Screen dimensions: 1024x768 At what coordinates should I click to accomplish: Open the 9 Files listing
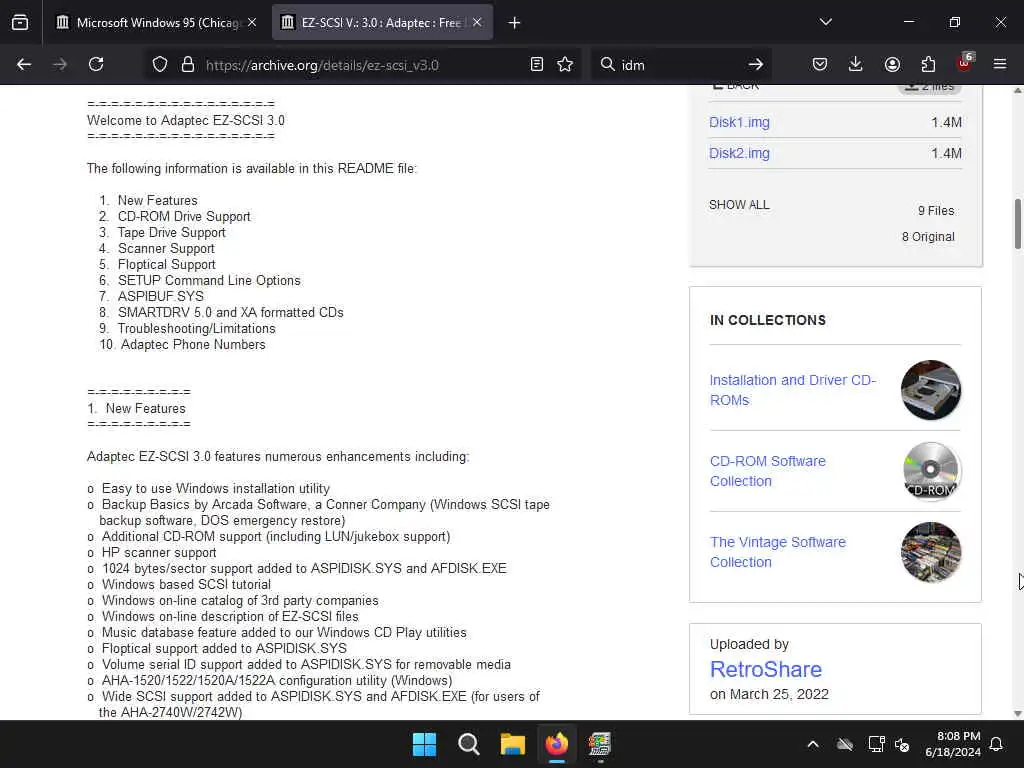(x=936, y=211)
